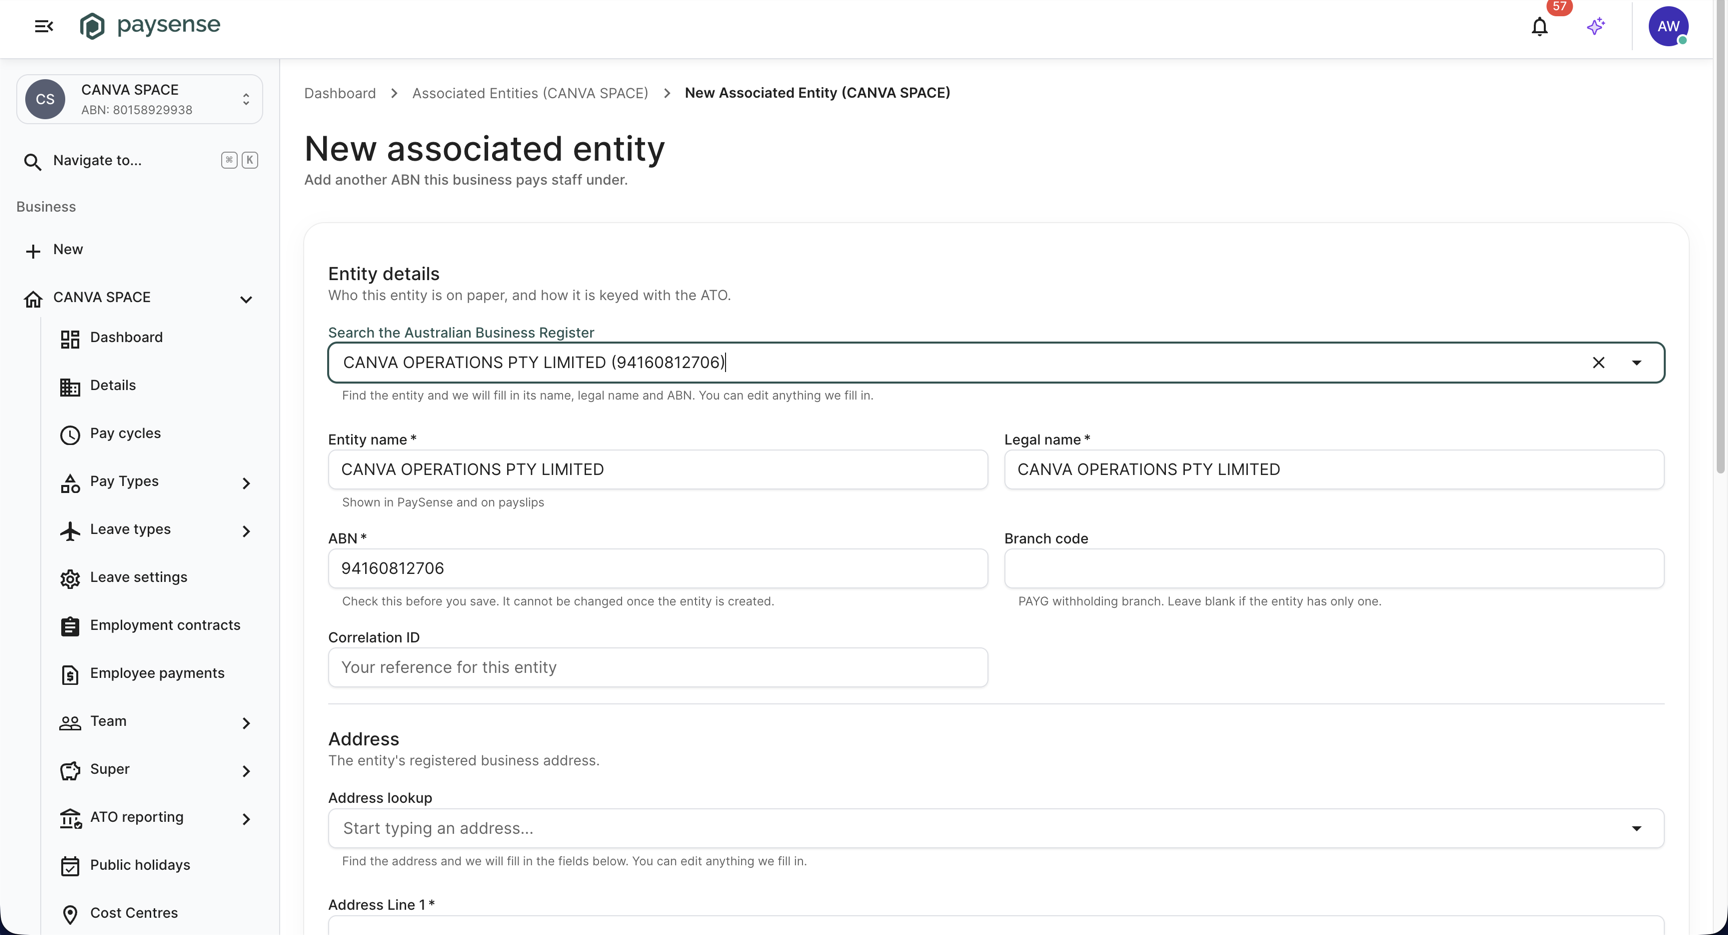Screen dimensions: 1728x935
Task: Click the Pay Types shapes icon
Action: [x=70, y=482]
